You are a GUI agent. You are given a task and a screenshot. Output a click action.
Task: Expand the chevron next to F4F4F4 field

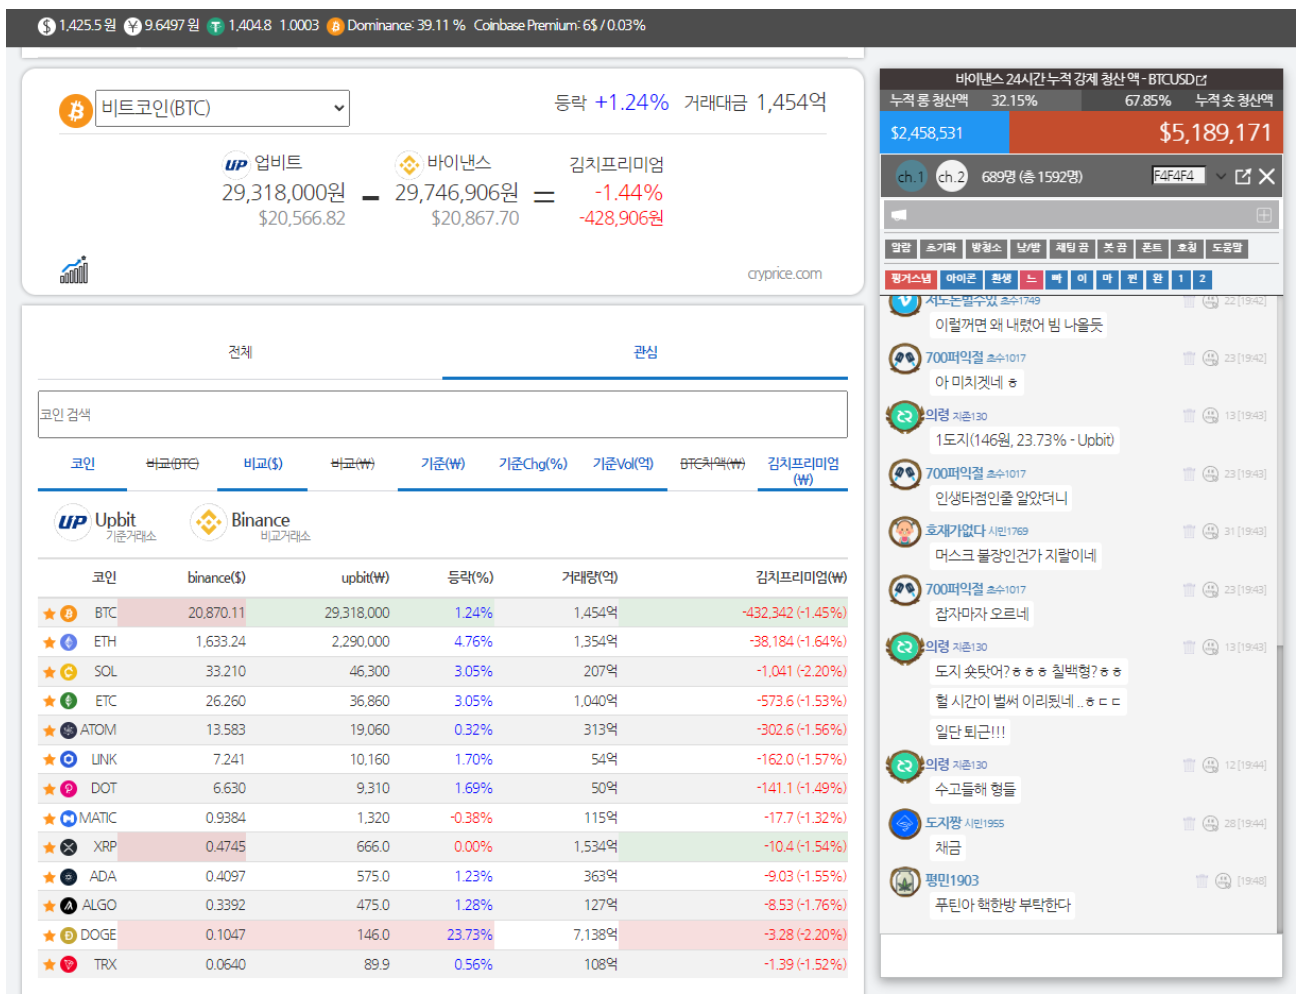tap(1220, 176)
